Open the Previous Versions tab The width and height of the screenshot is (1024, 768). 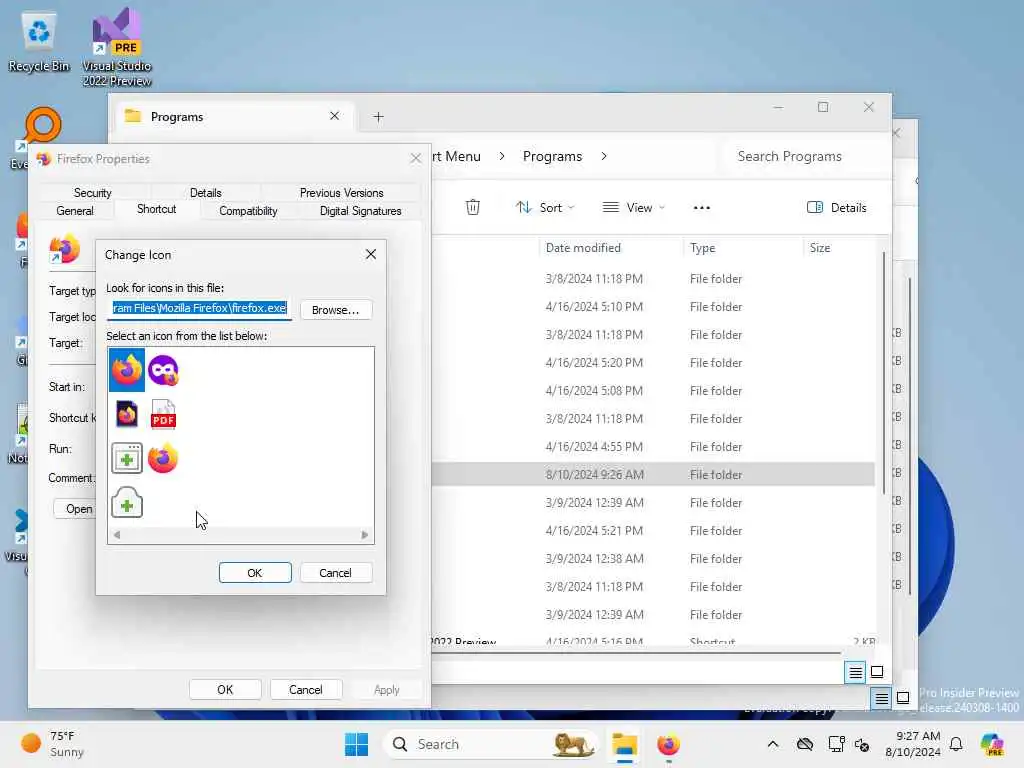click(x=342, y=193)
